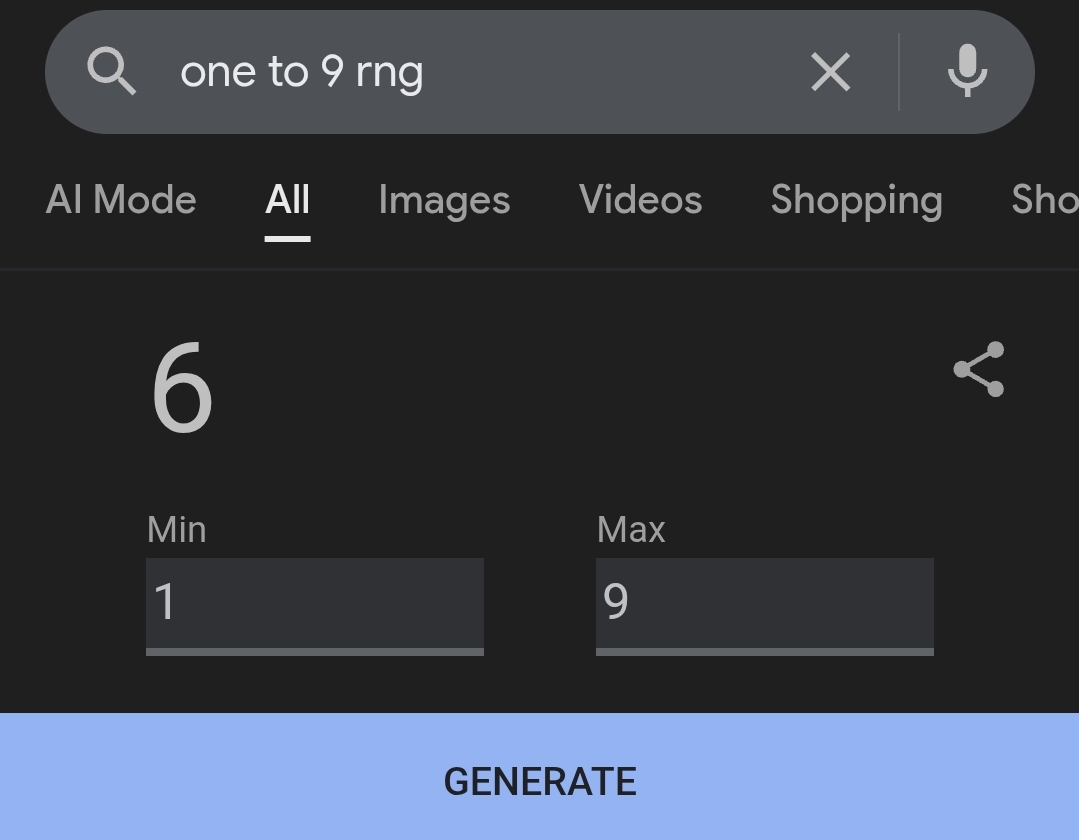Open the Images tab

point(444,200)
